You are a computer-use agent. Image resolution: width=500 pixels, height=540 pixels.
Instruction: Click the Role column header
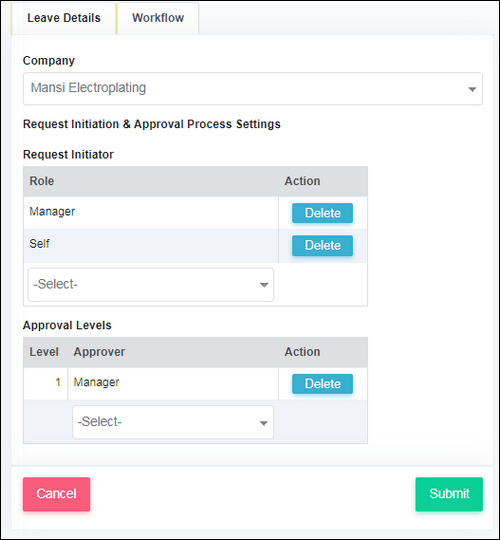click(x=42, y=181)
